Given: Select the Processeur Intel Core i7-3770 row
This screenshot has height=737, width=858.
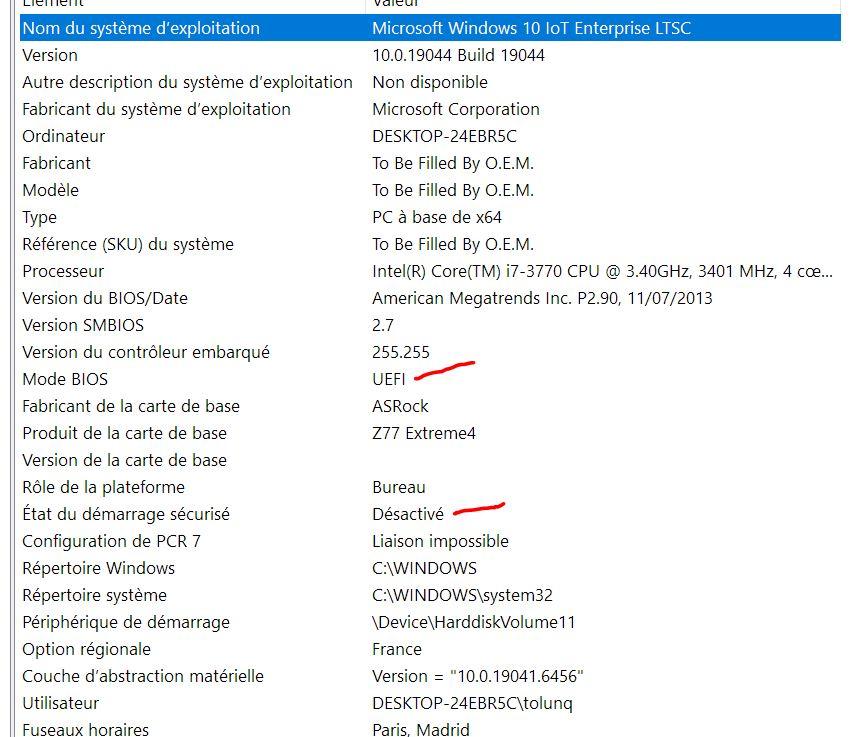Looking at the screenshot, I should 63,271.
